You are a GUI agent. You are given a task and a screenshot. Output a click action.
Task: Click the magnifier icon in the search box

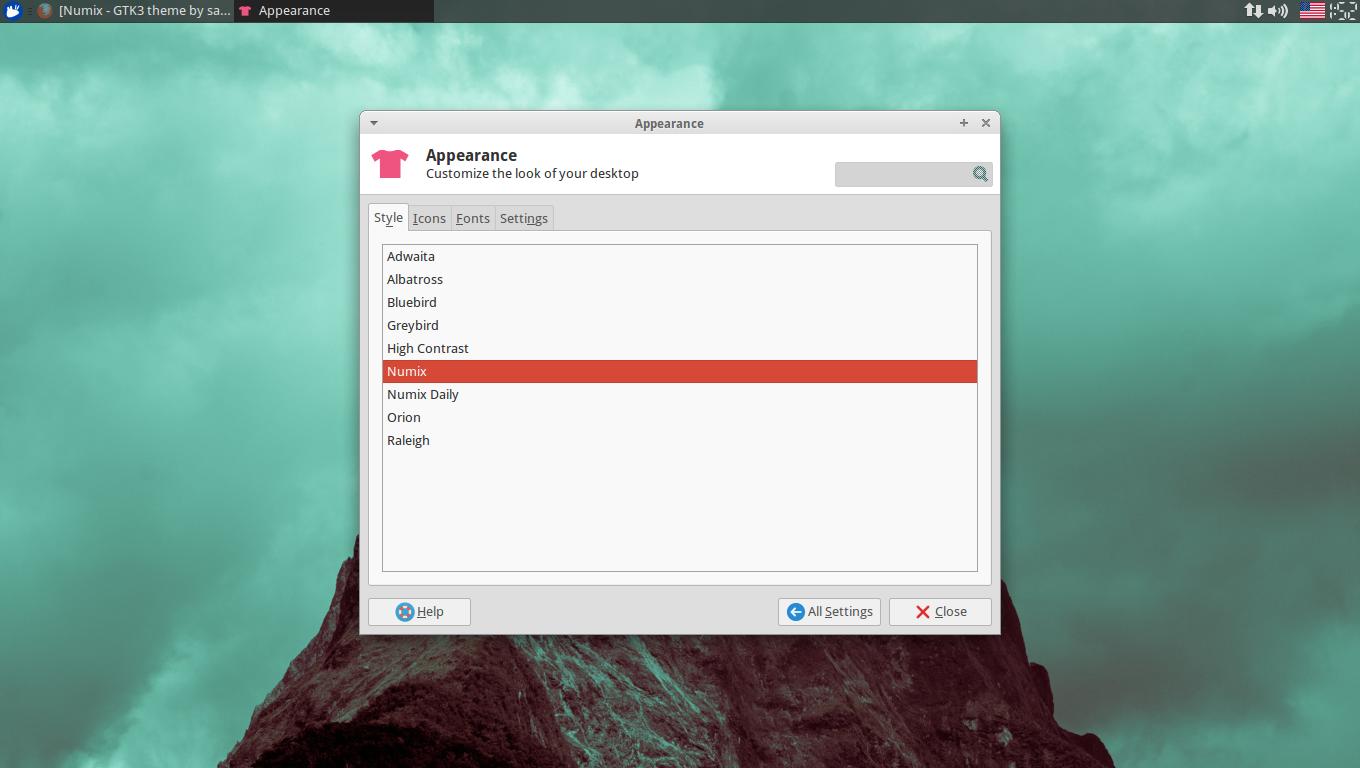[x=980, y=174]
